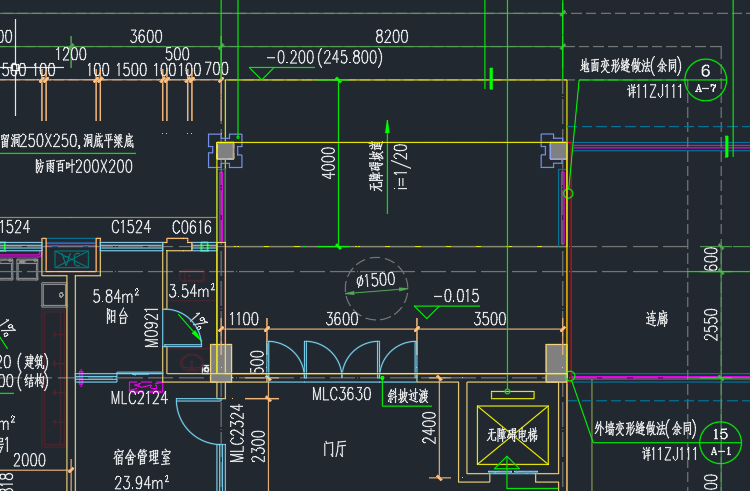Click the -0.200(245.800) elevation label
The width and height of the screenshot is (750, 491).
324,57
